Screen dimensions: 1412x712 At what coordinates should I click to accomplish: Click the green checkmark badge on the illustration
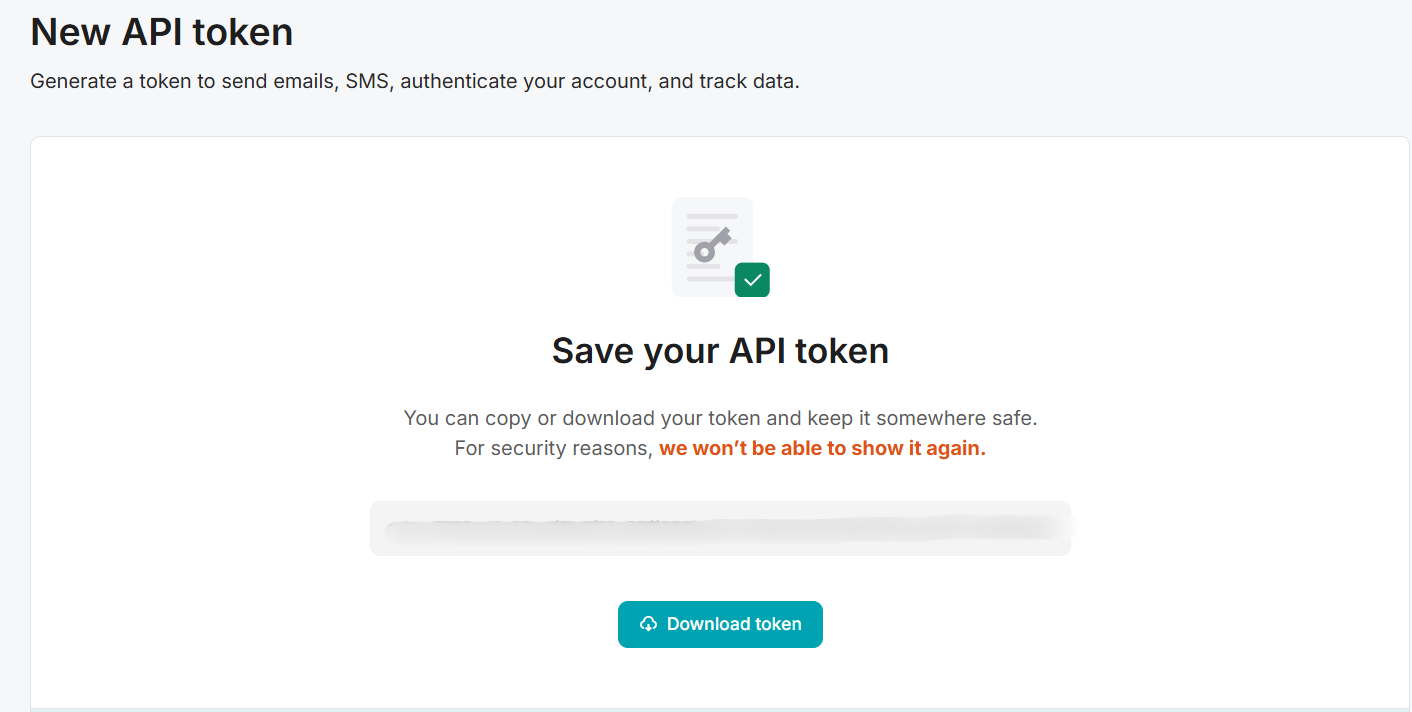coord(752,280)
